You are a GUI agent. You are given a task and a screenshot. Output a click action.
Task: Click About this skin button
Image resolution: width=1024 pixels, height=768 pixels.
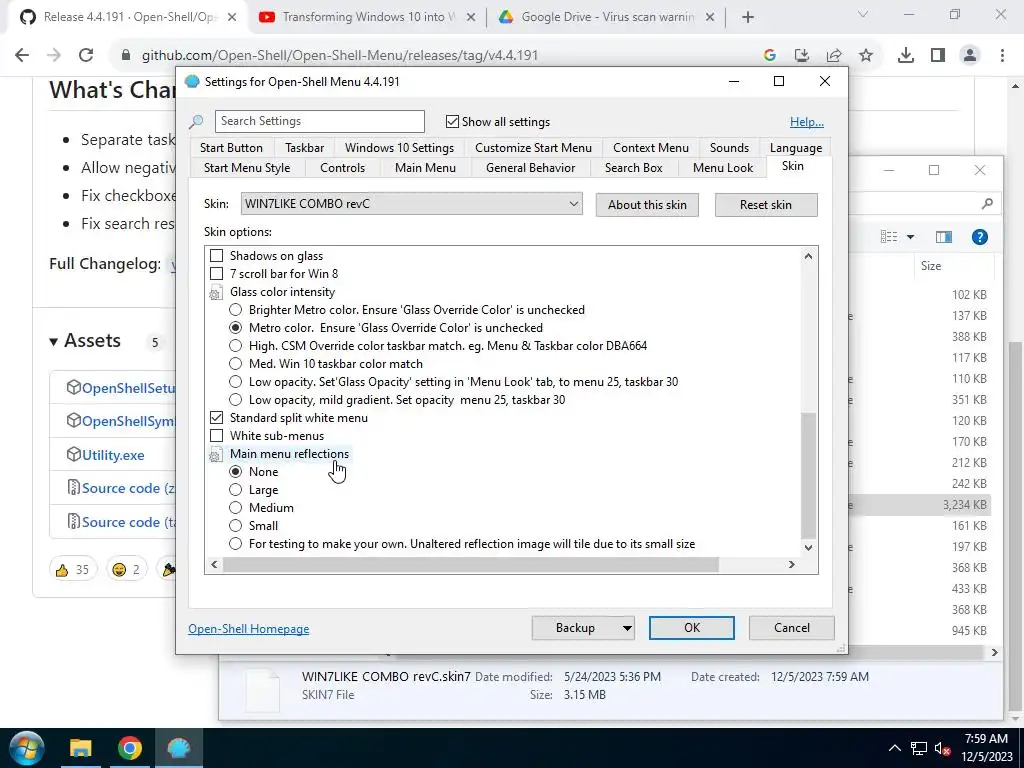point(647,204)
